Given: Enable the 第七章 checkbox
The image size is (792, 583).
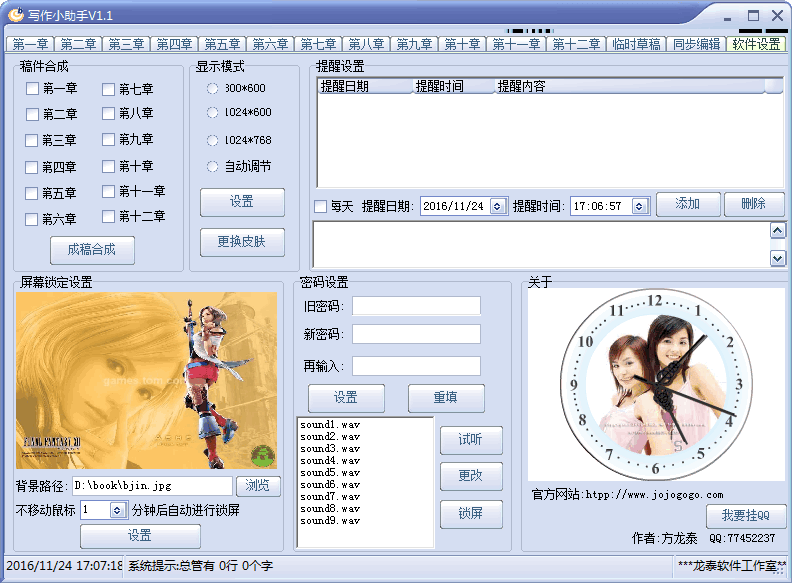Looking at the screenshot, I should click(108, 89).
